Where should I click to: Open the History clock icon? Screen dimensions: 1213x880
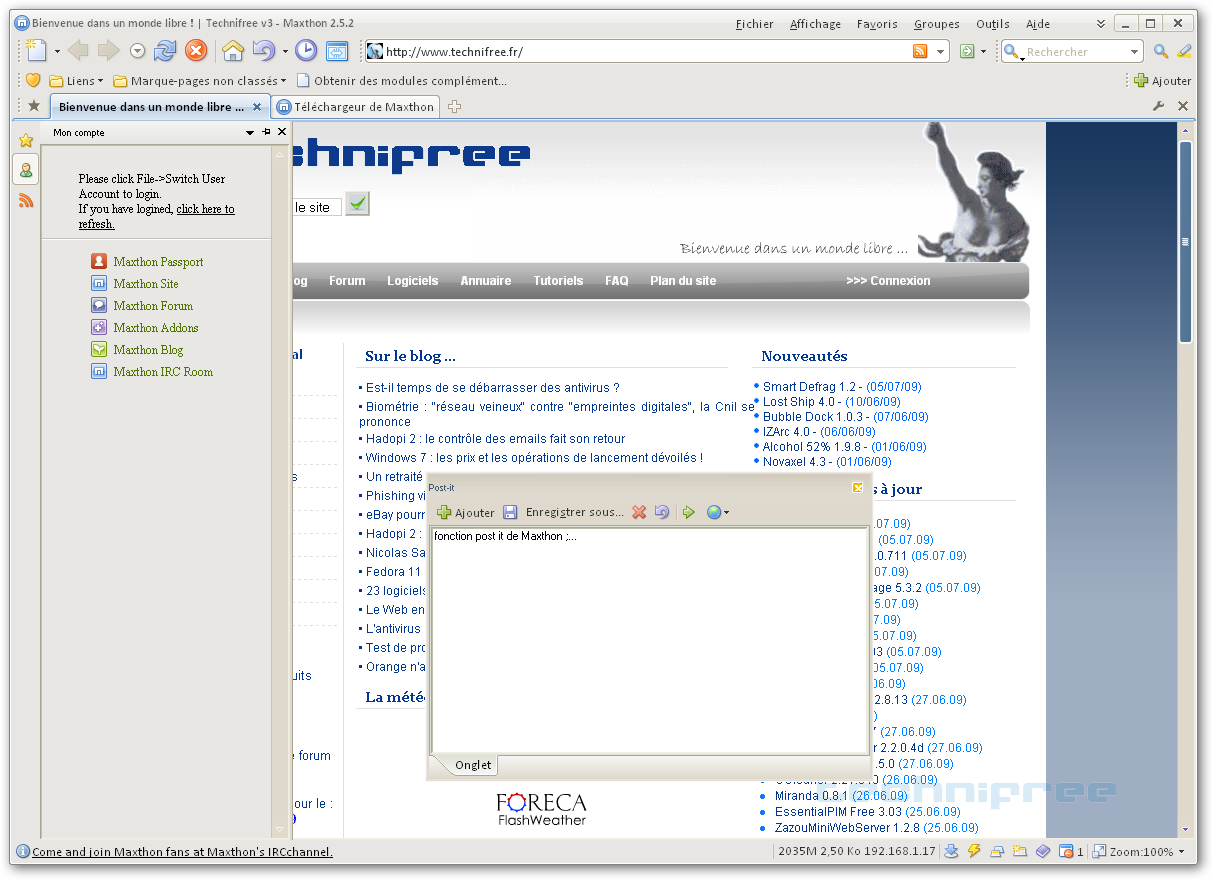point(306,51)
